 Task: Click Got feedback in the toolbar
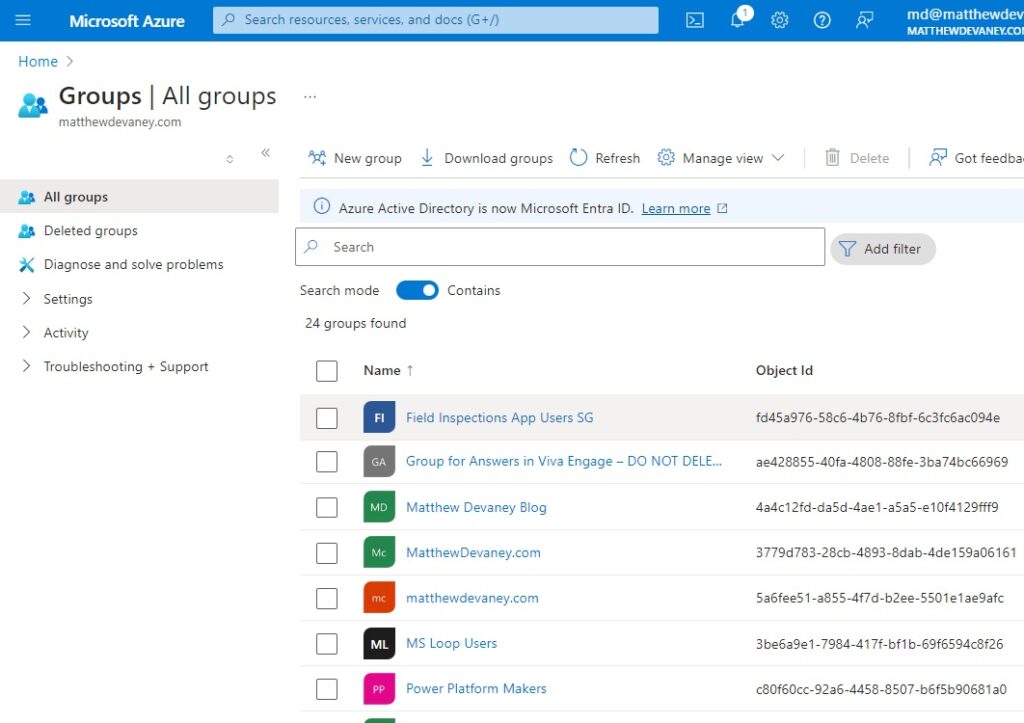pos(976,158)
